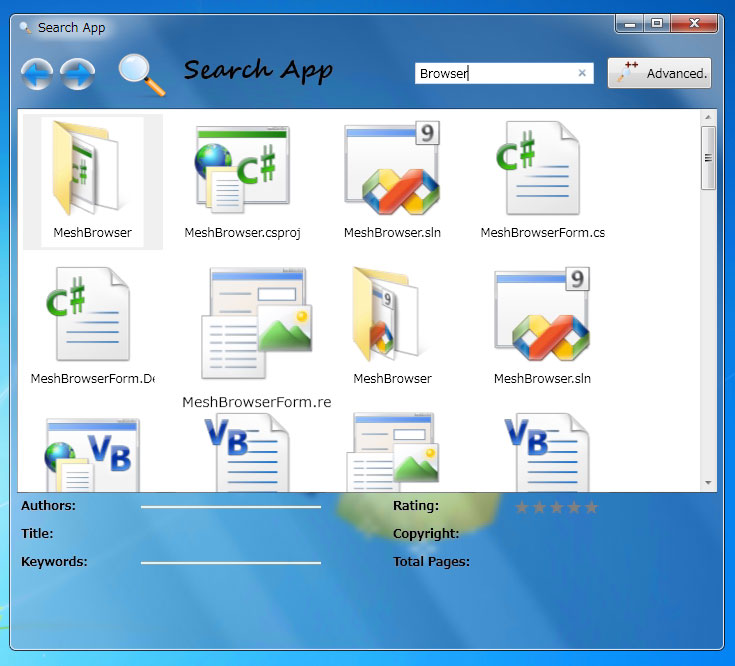Click the MeshBrowserForm.cs file name
The image size is (735, 666).
point(542,232)
